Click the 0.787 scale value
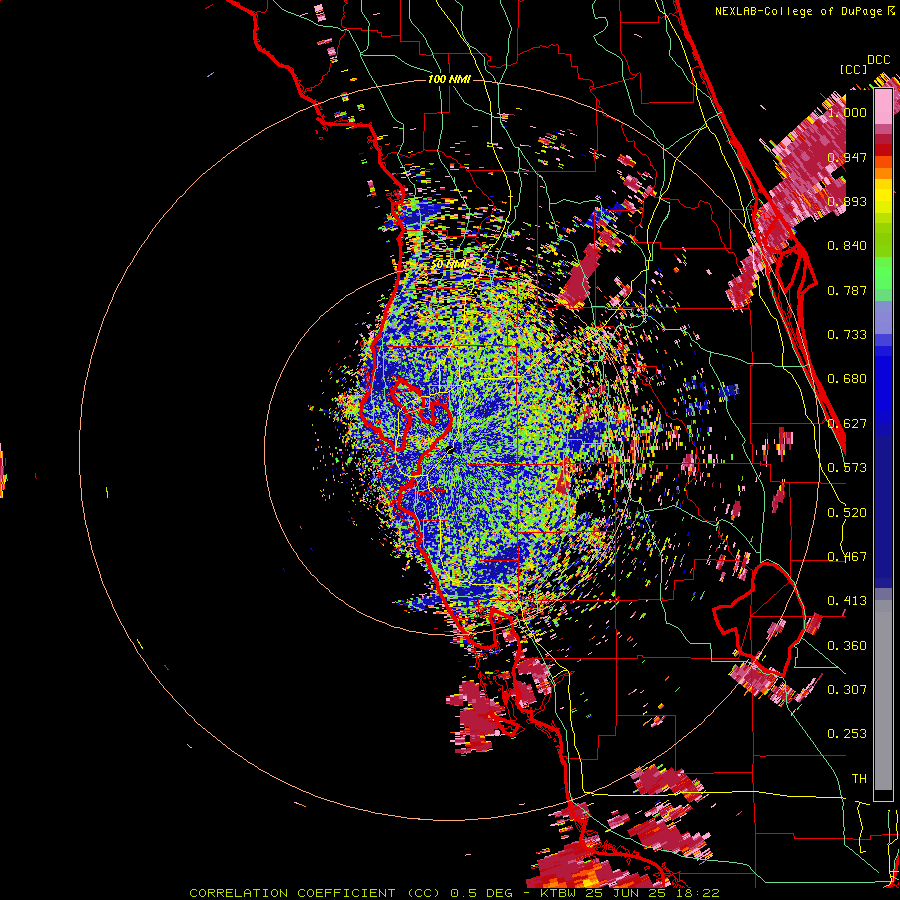The height and width of the screenshot is (900, 900). [847, 290]
